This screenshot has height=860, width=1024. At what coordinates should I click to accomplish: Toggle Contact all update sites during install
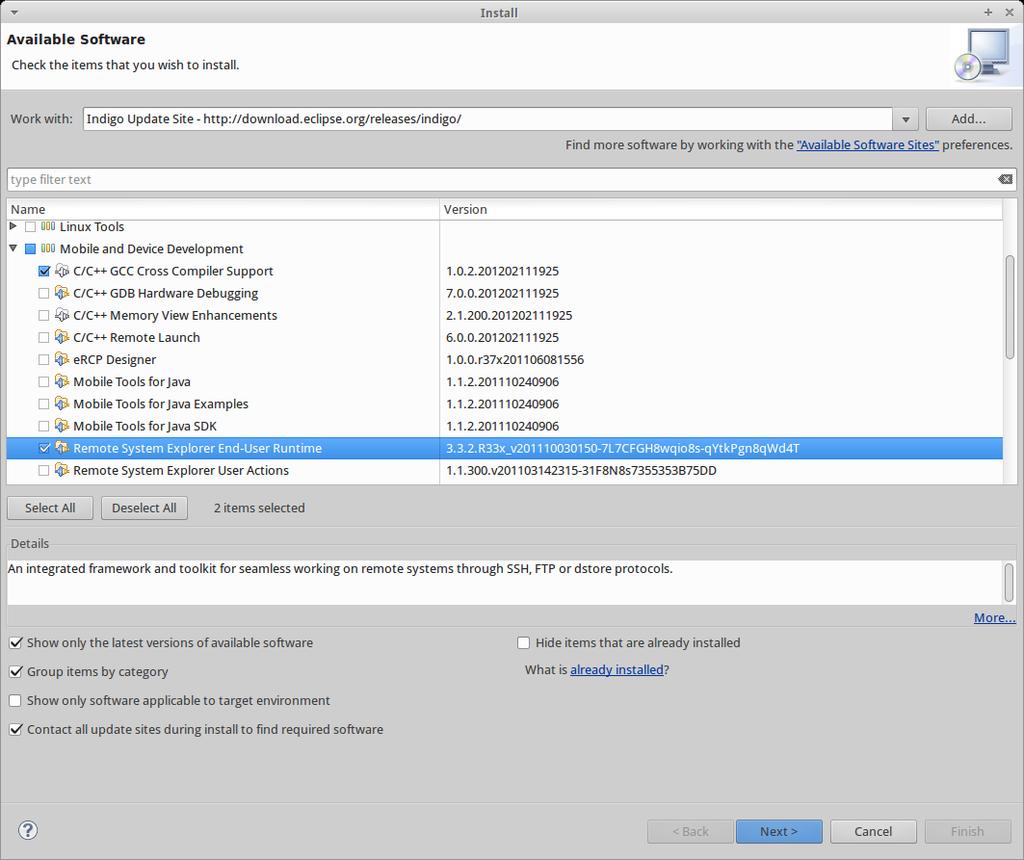tap(16, 729)
